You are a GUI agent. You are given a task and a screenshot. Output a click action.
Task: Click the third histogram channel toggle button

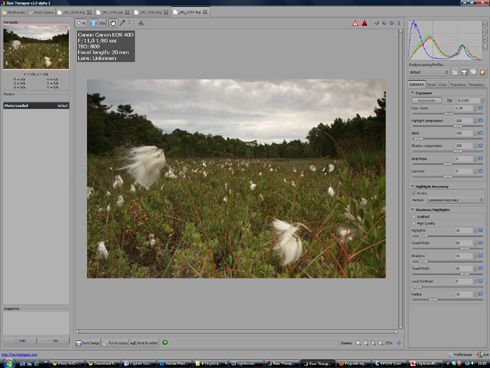point(485,39)
